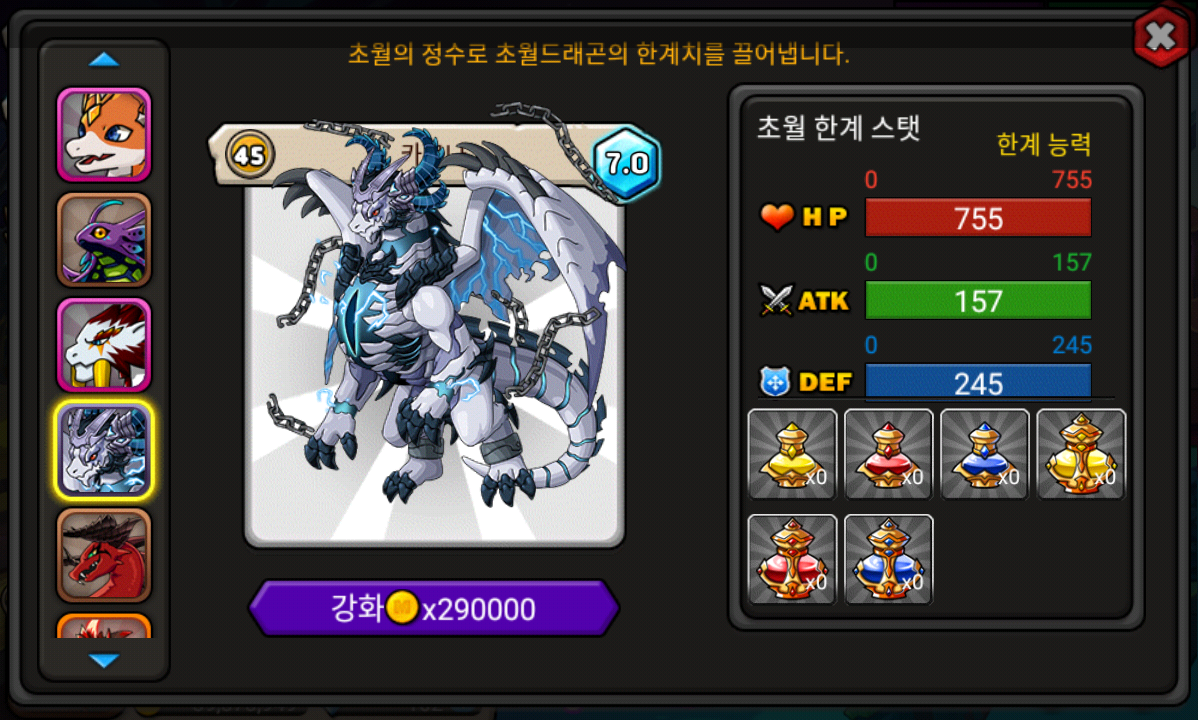Viewport: 1198px width, 720px height.
Task: Choose the purple serpent dragon portrait
Action: click(x=104, y=240)
